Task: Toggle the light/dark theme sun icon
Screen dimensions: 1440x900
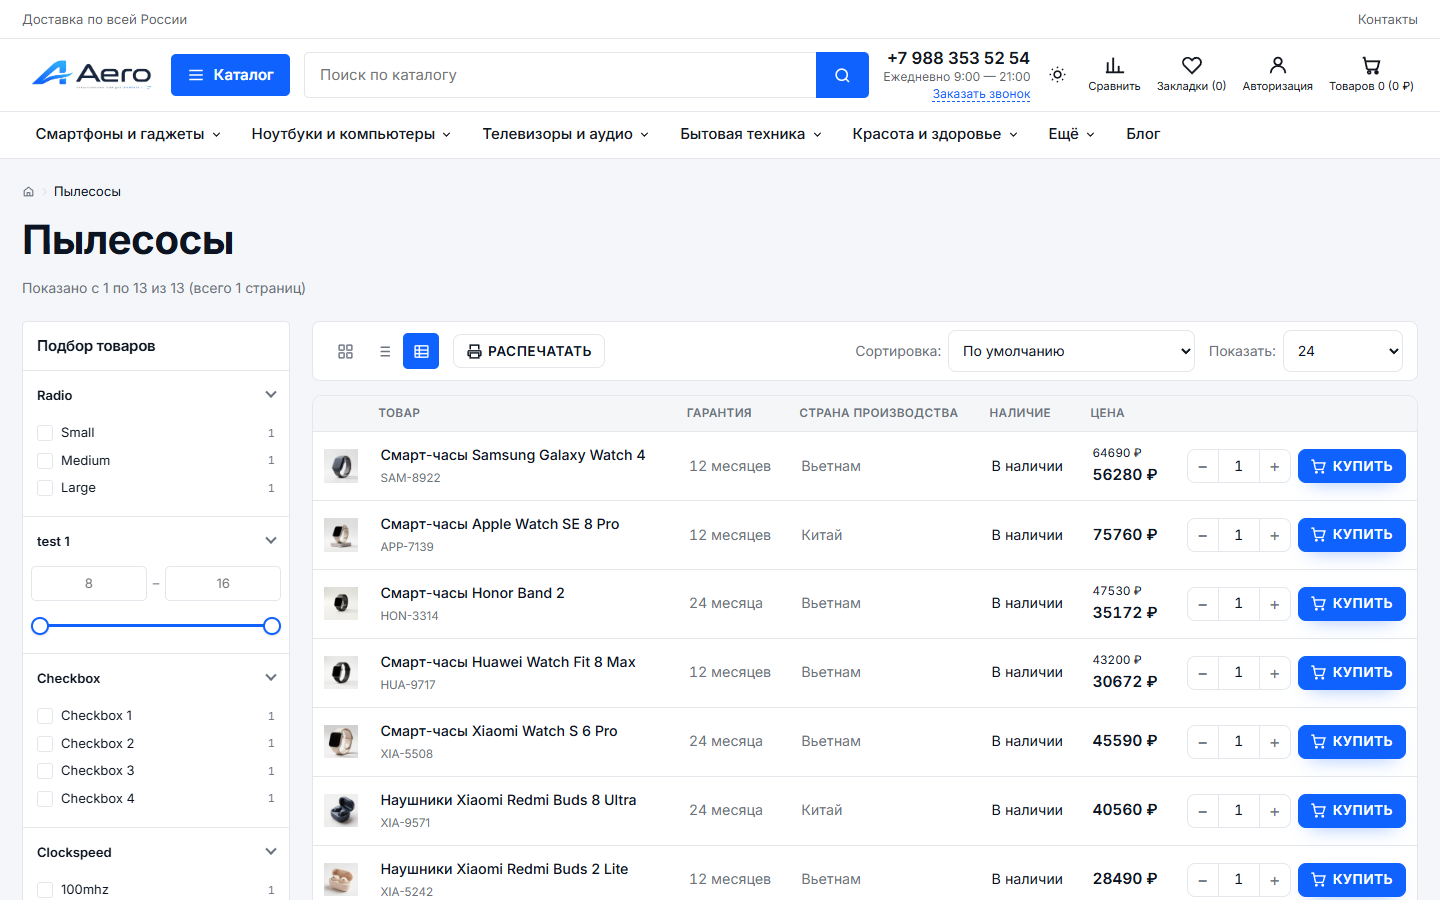Action: [1058, 75]
